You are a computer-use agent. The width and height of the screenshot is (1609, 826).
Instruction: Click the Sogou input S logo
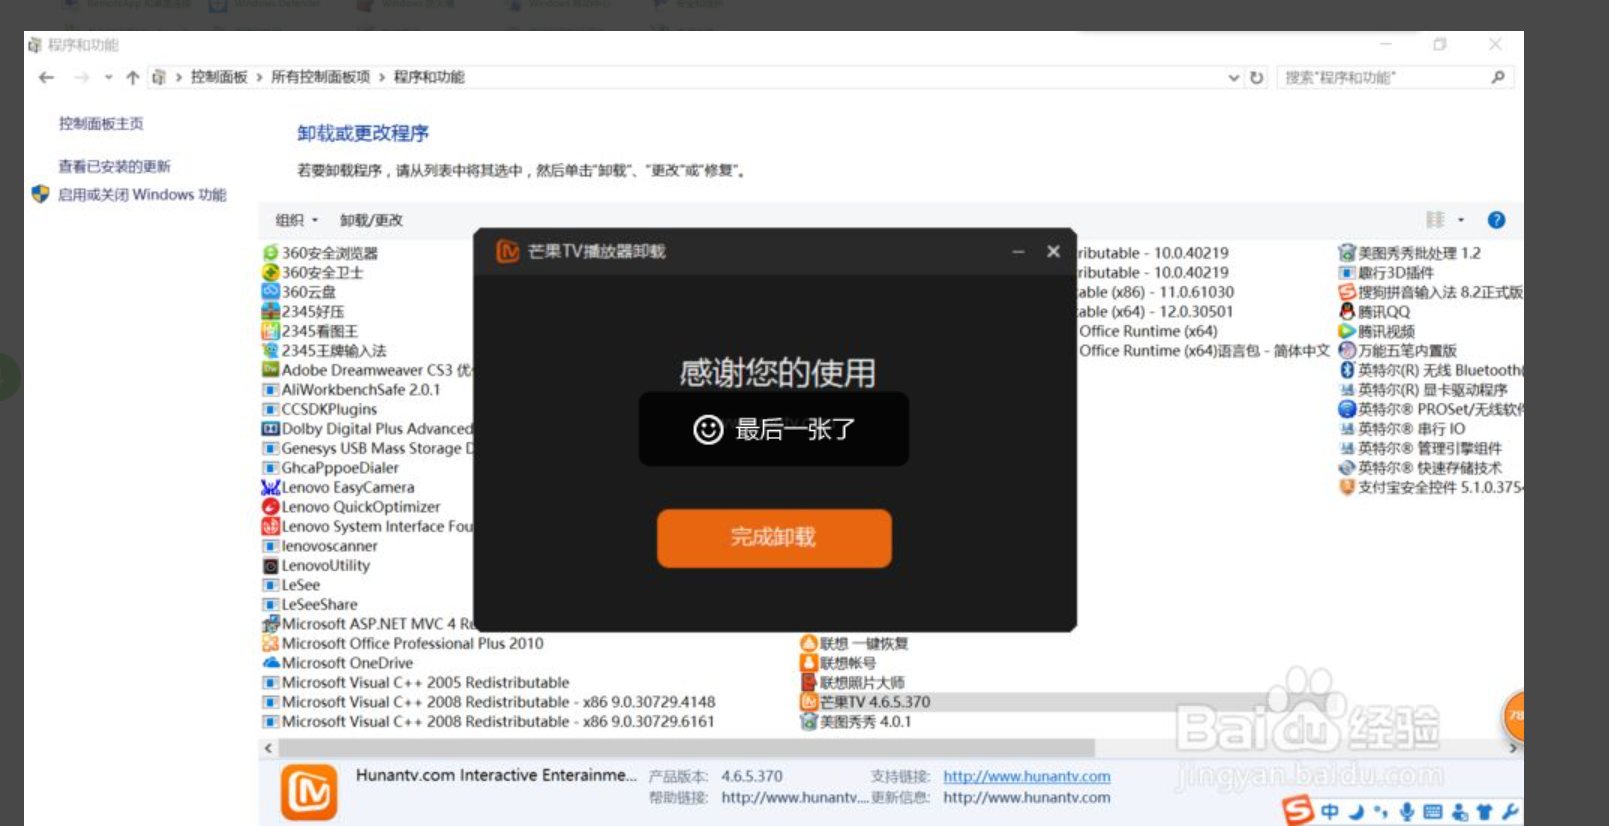[x=1298, y=810]
